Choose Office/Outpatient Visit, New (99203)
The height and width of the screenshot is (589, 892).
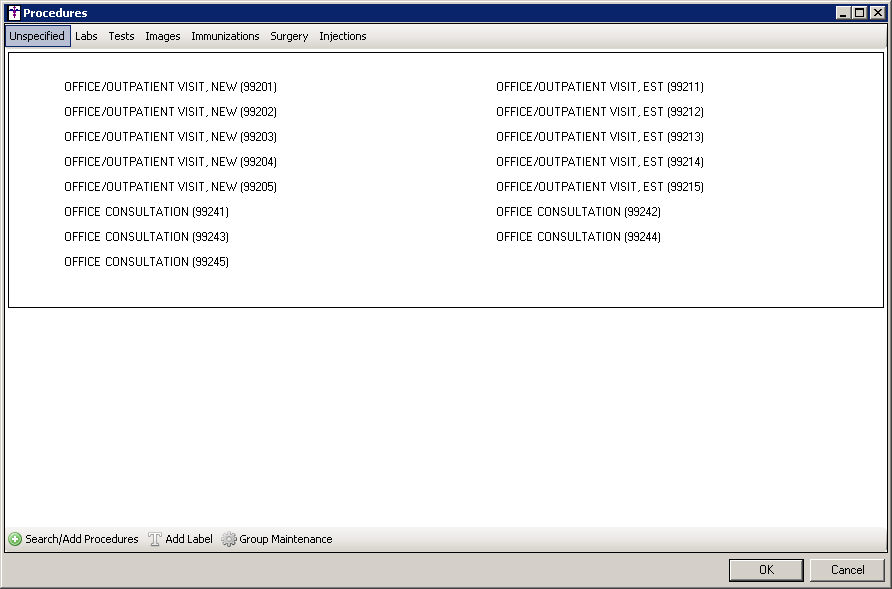pos(170,137)
